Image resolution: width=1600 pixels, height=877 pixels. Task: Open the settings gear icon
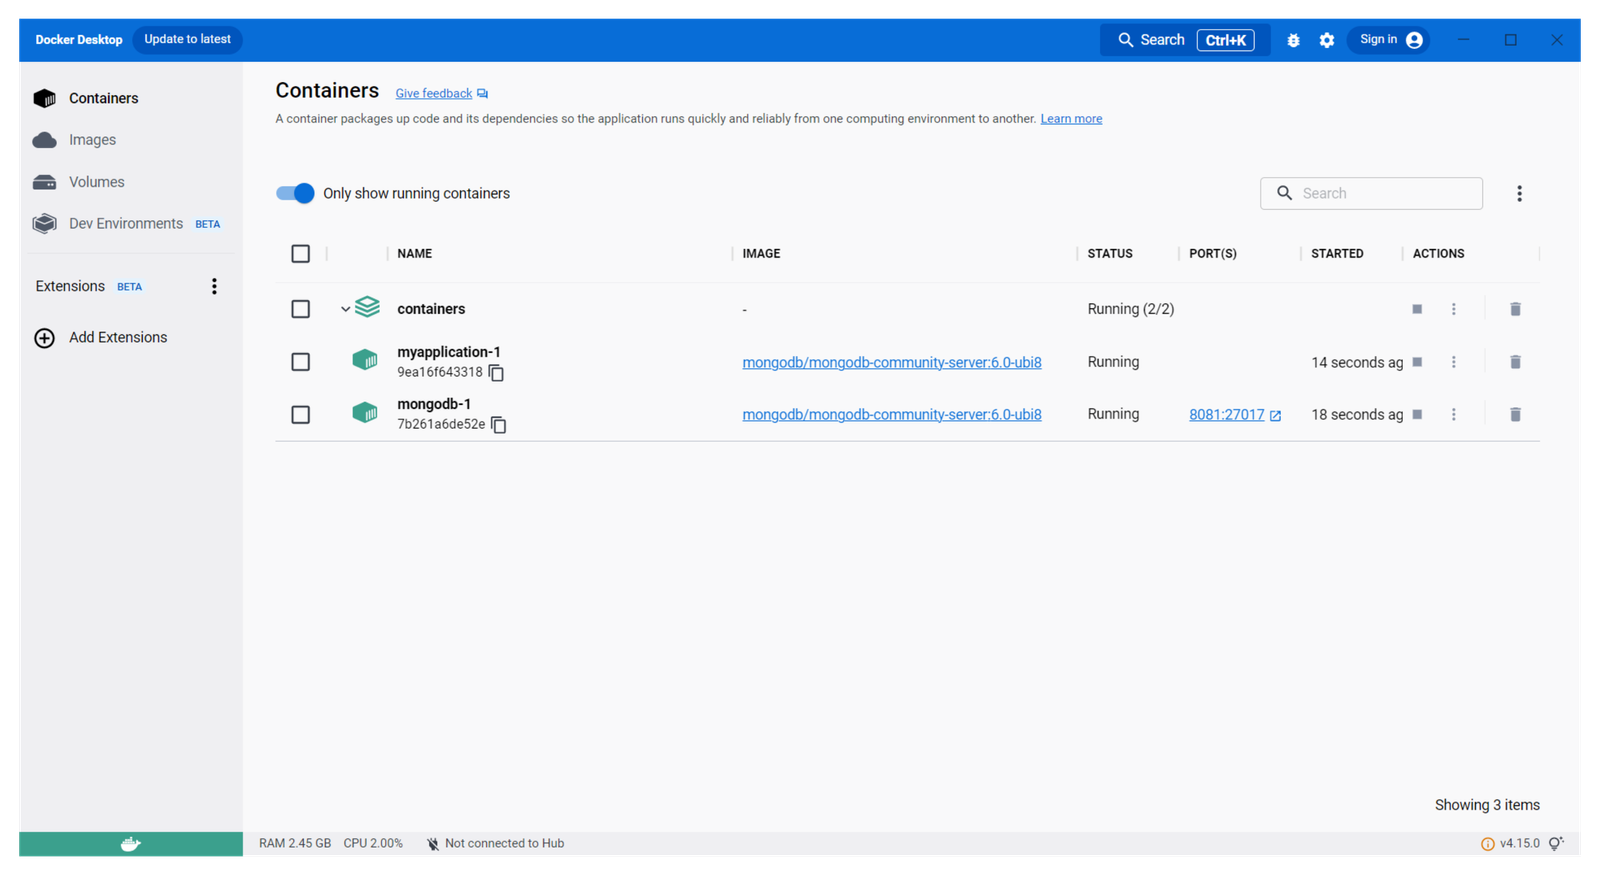(1327, 41)
